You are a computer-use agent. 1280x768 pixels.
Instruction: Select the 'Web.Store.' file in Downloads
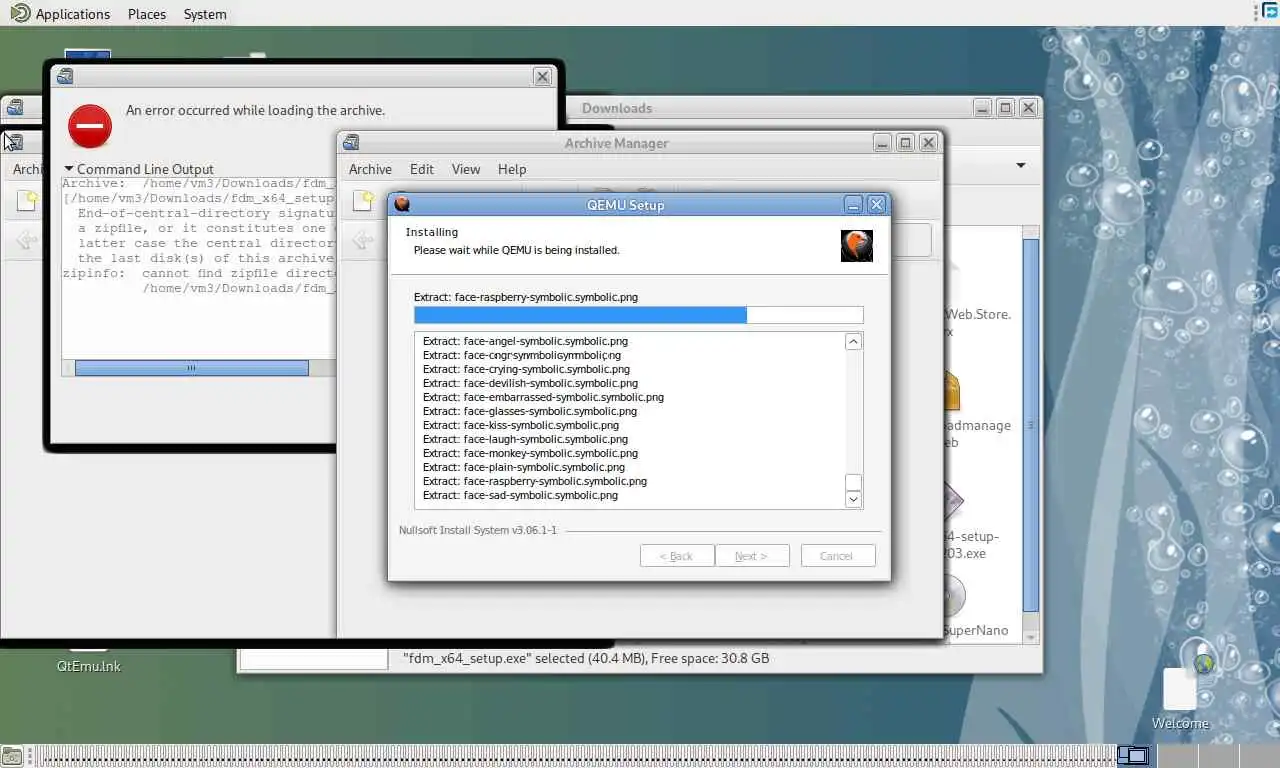pyautogui.click(x=978, y=314)
